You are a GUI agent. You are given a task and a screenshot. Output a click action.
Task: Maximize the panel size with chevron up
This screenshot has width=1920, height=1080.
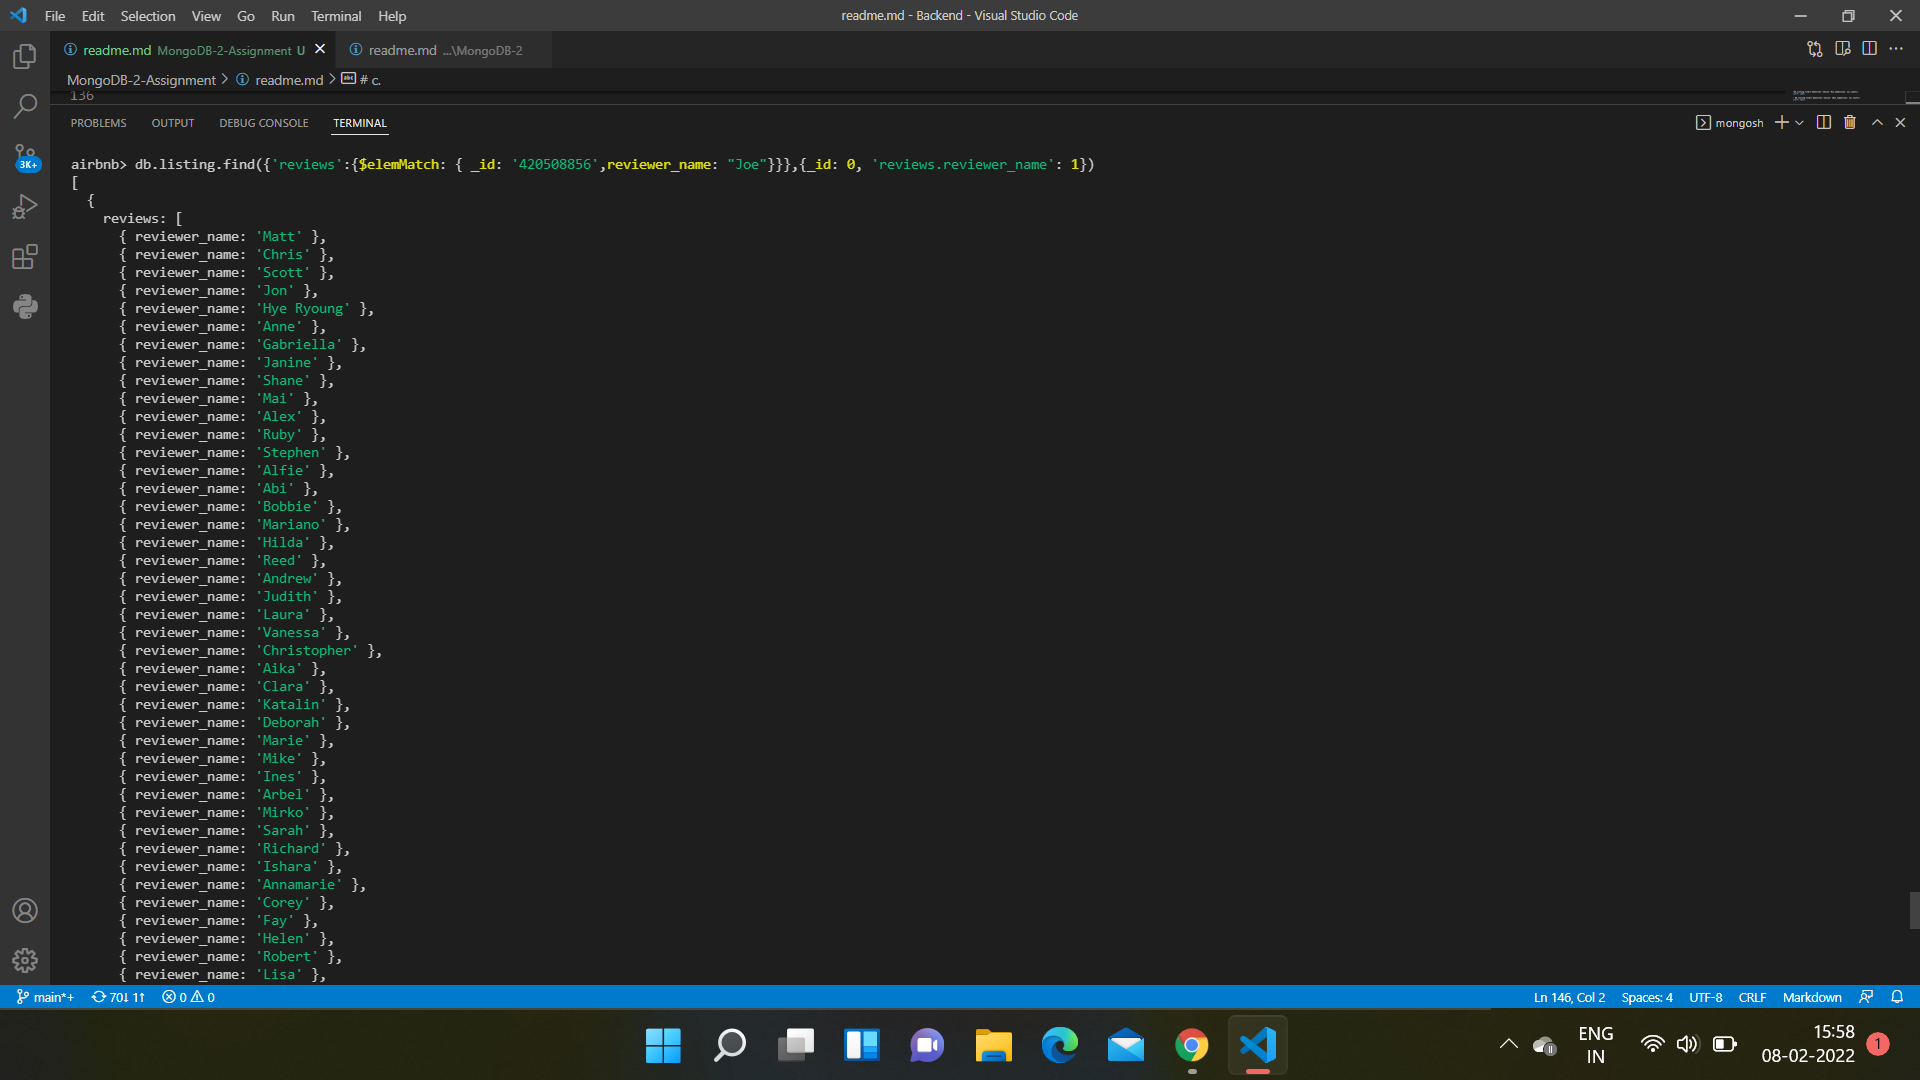(1877, 122)
